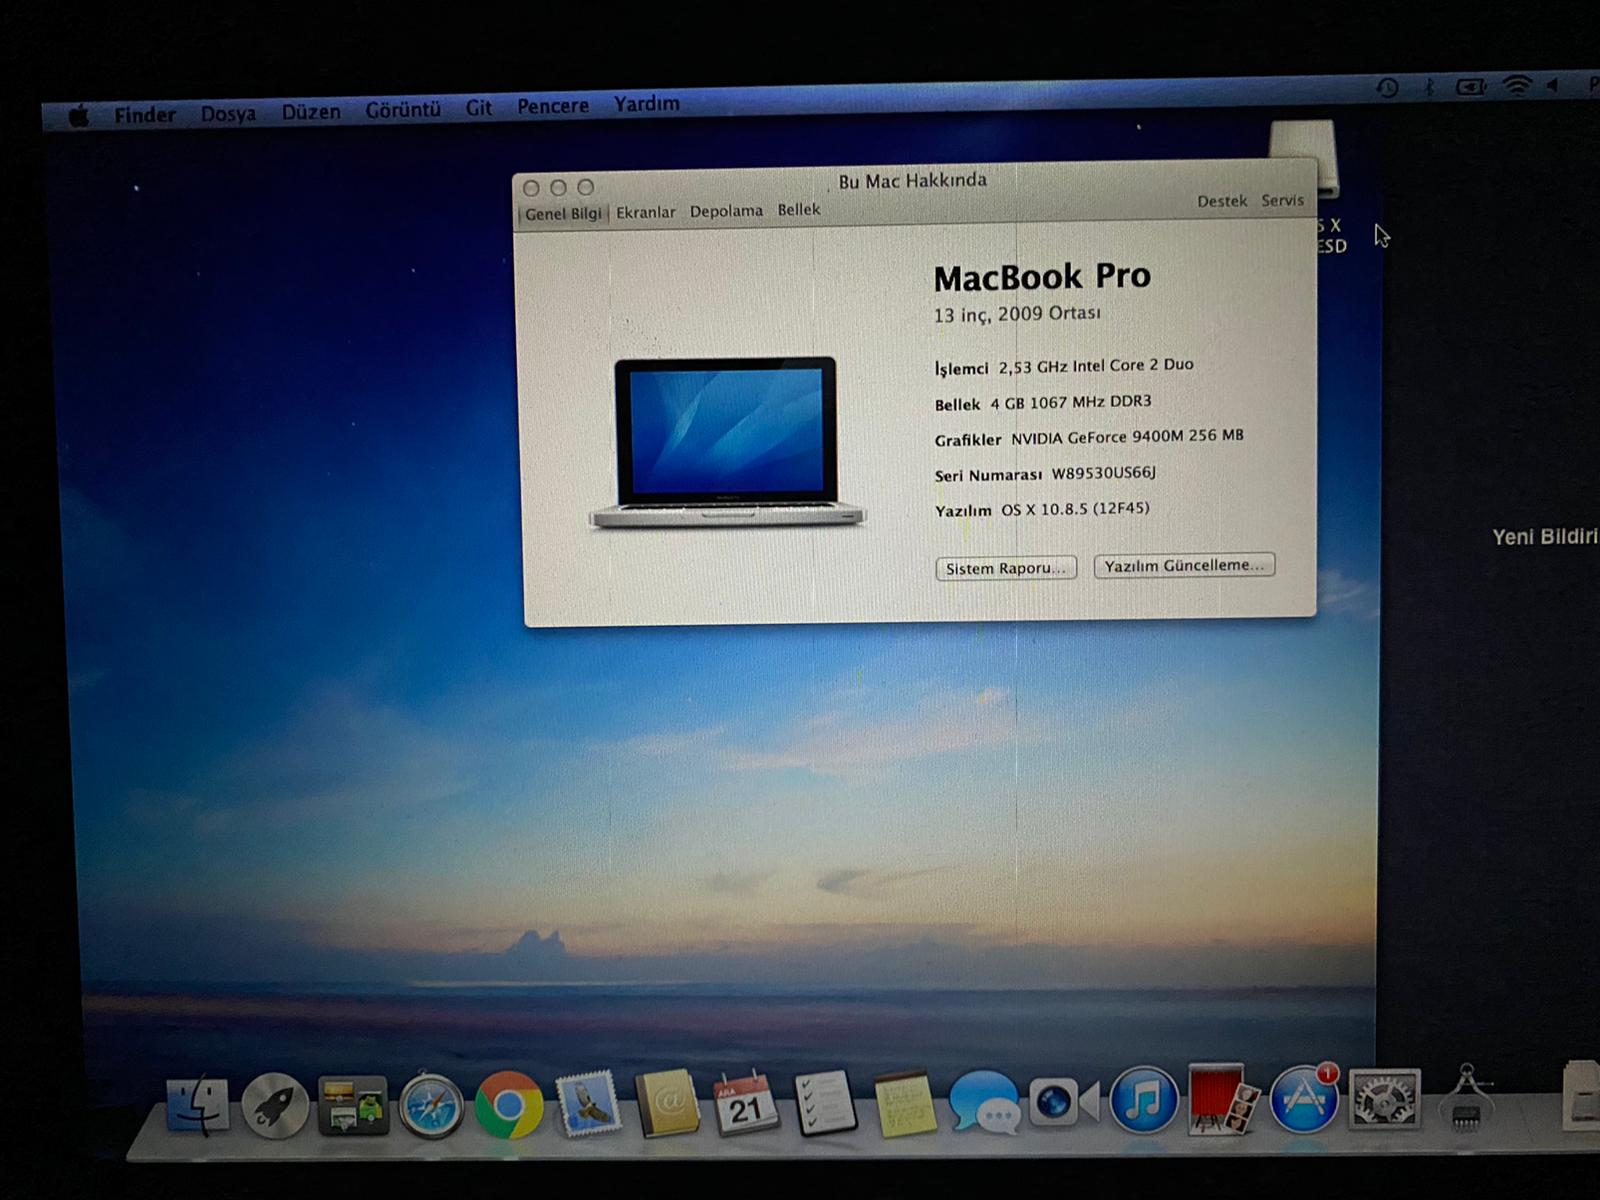Open the Apple menu
Image resolution: width=1600 pixels, height=1200 pixels.
79,117
